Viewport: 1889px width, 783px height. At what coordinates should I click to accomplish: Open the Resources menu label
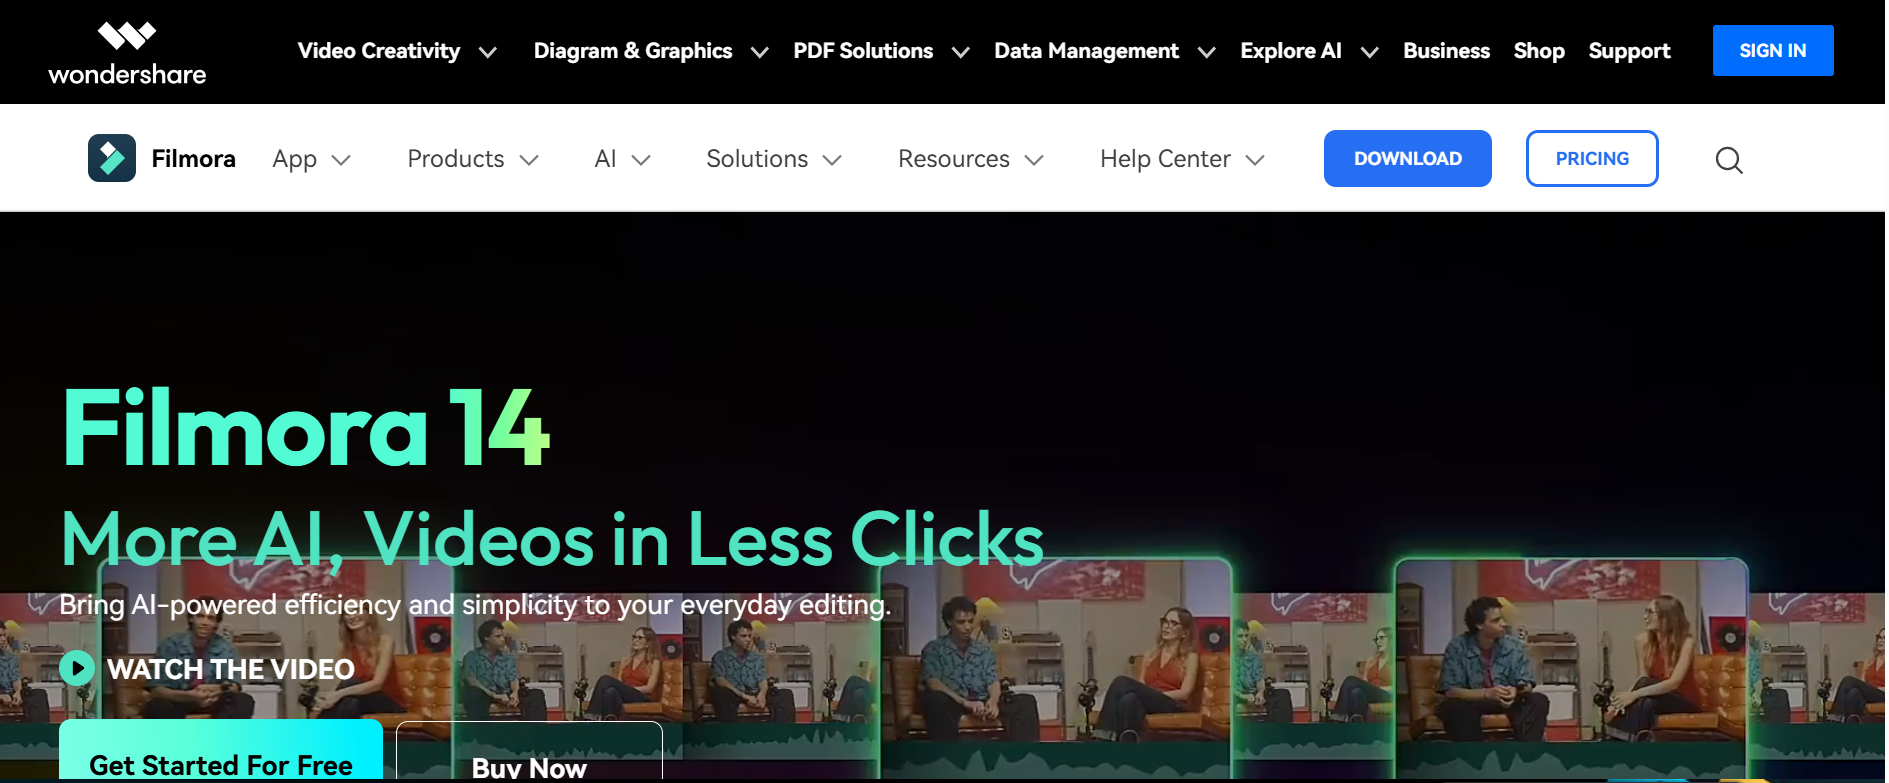(x=954, y=159)
